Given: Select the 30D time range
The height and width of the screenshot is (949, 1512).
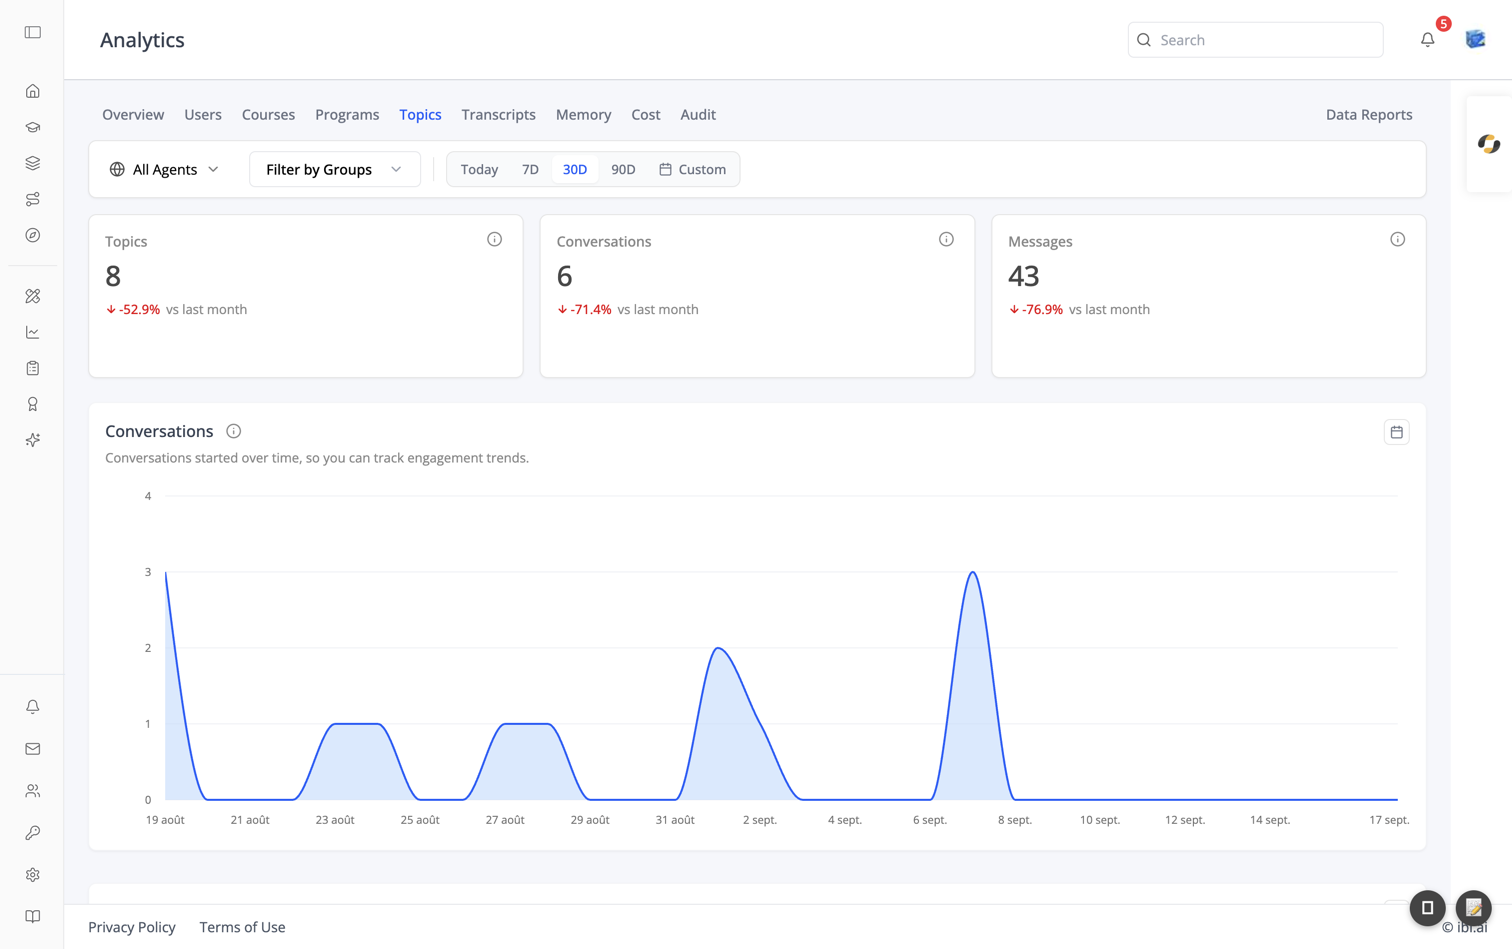Looking at the screenshot, I should point(575,169).
